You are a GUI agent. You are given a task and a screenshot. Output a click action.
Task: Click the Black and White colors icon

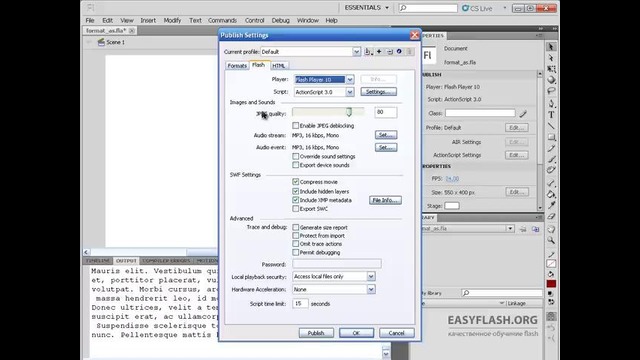[551, 293]
